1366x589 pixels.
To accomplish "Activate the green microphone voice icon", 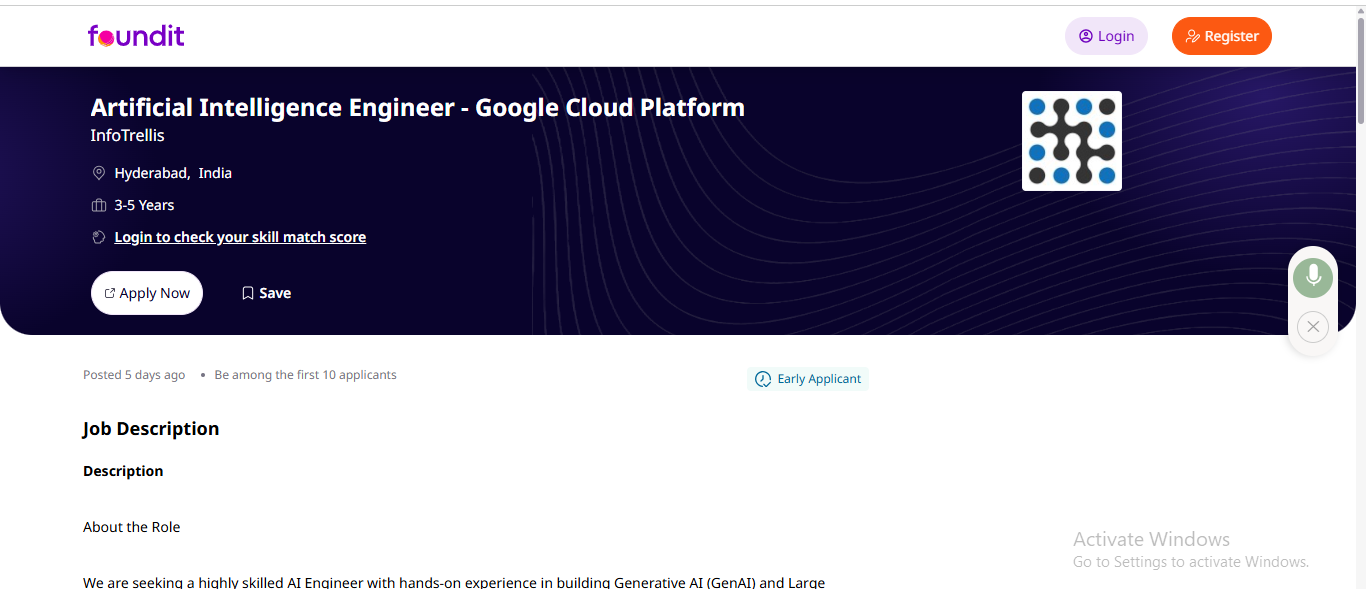I will pos(1312,277).
